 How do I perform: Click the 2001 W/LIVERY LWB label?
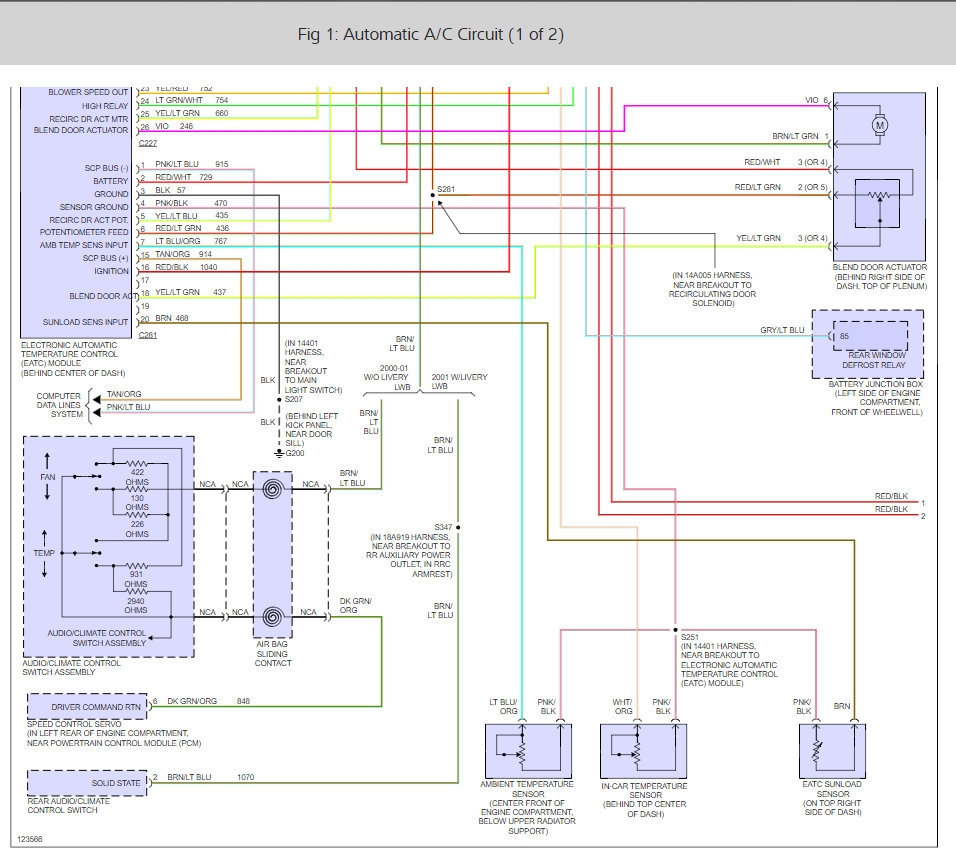(x=459, y=382)
